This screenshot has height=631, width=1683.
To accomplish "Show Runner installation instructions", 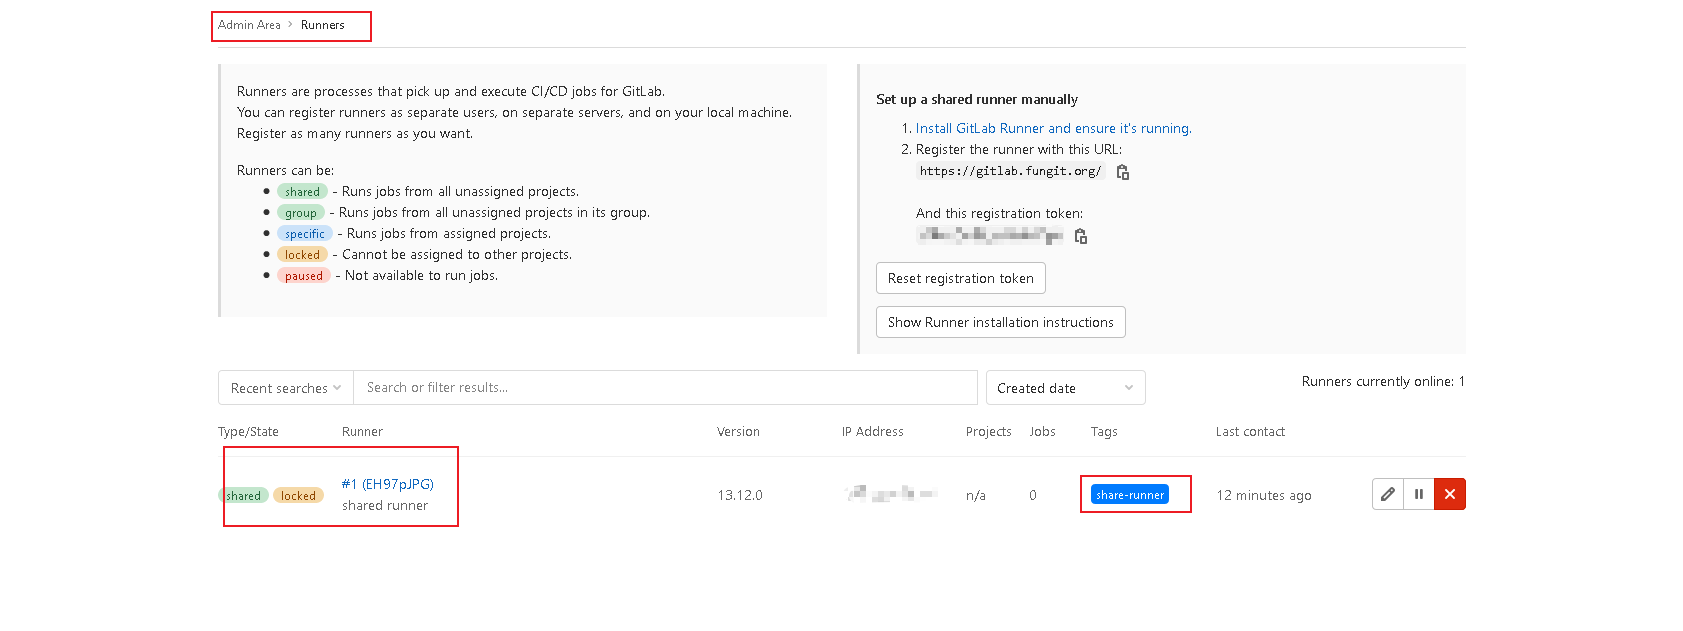I will (x=1000, y=322).
